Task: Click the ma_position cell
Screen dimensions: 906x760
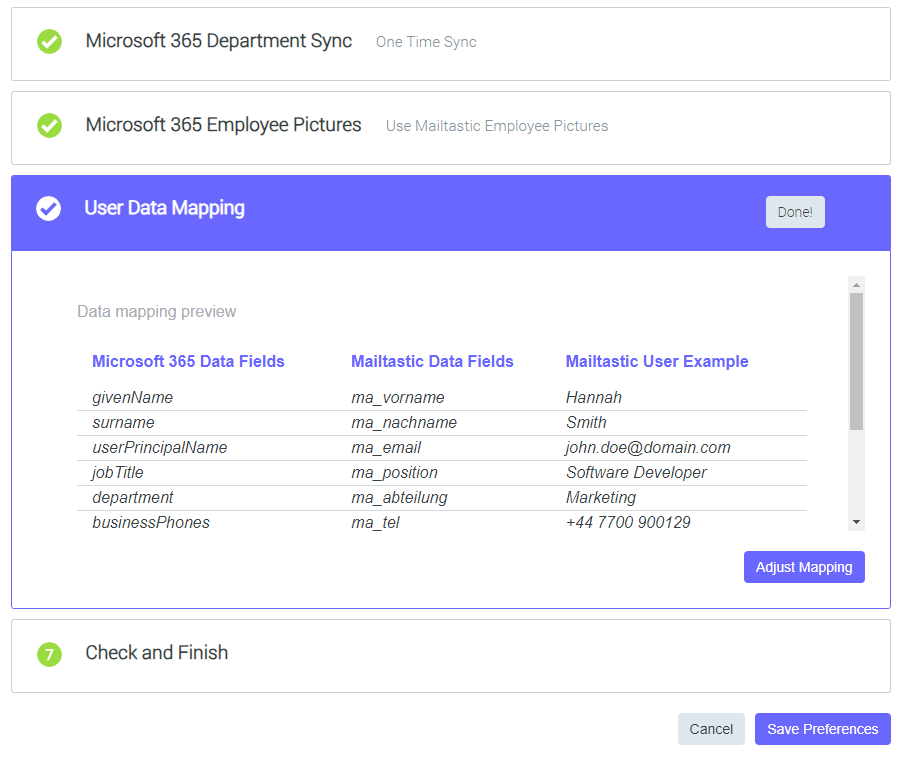Action: tap(395, 472)
